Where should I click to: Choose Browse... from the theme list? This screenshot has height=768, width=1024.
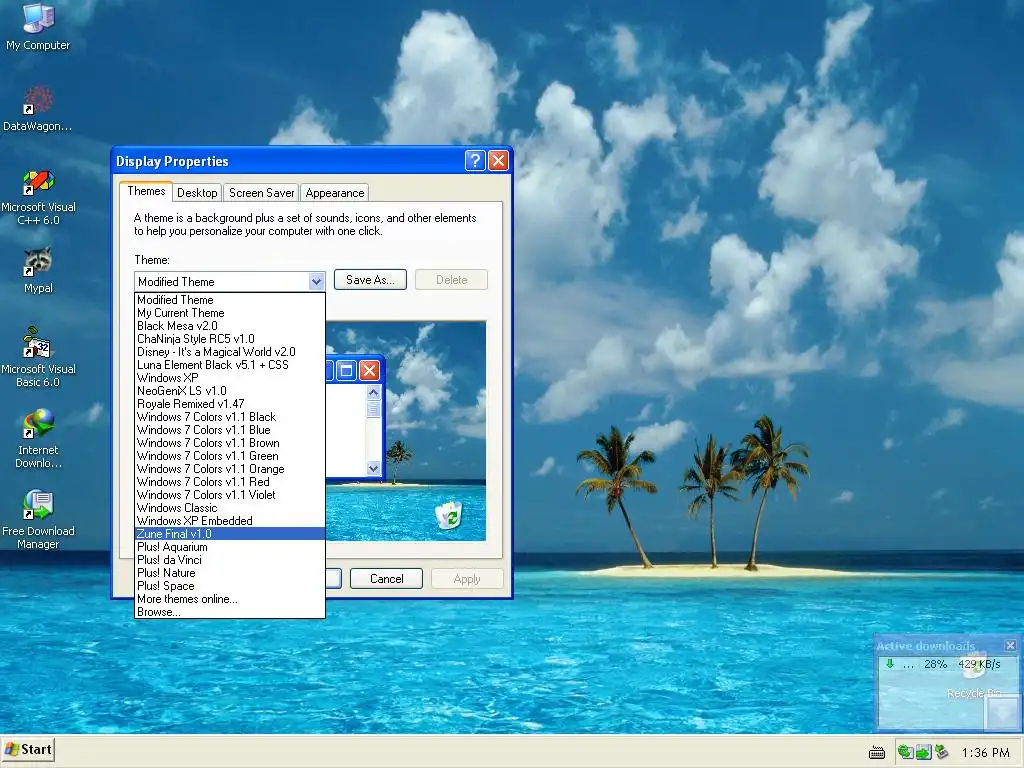(x=230, y=612)
